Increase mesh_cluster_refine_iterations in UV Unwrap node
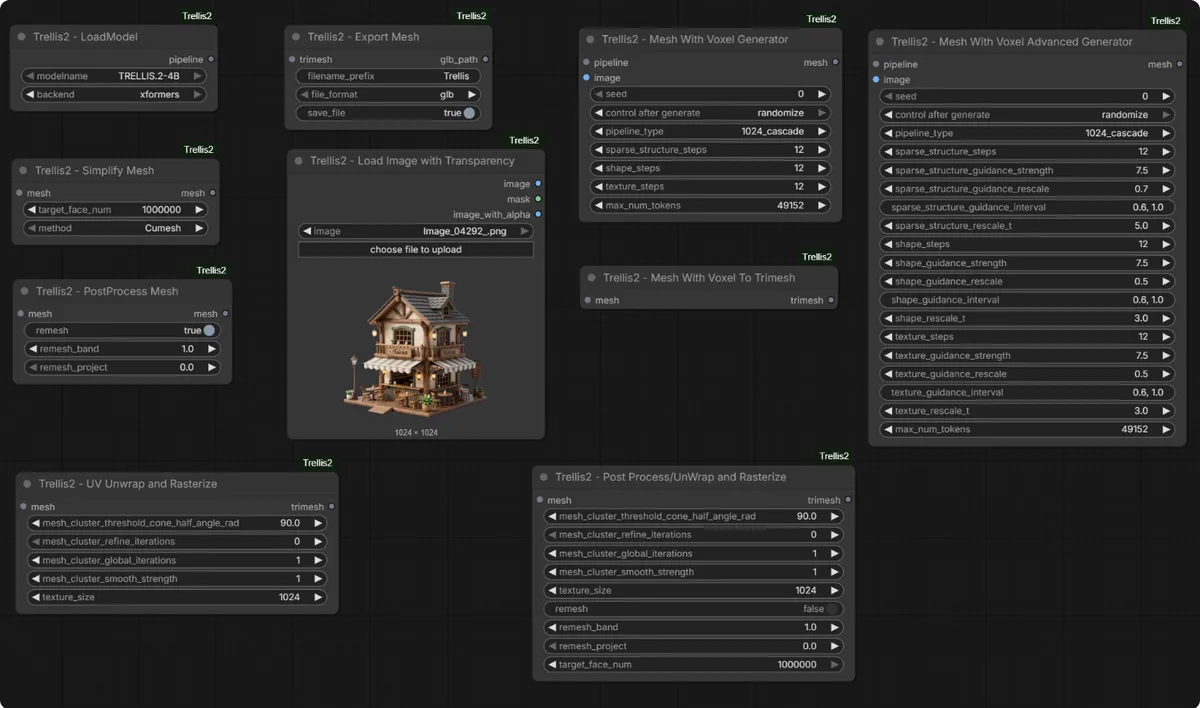This screenshot has height=708, width=1200. (x=318, y=541)
